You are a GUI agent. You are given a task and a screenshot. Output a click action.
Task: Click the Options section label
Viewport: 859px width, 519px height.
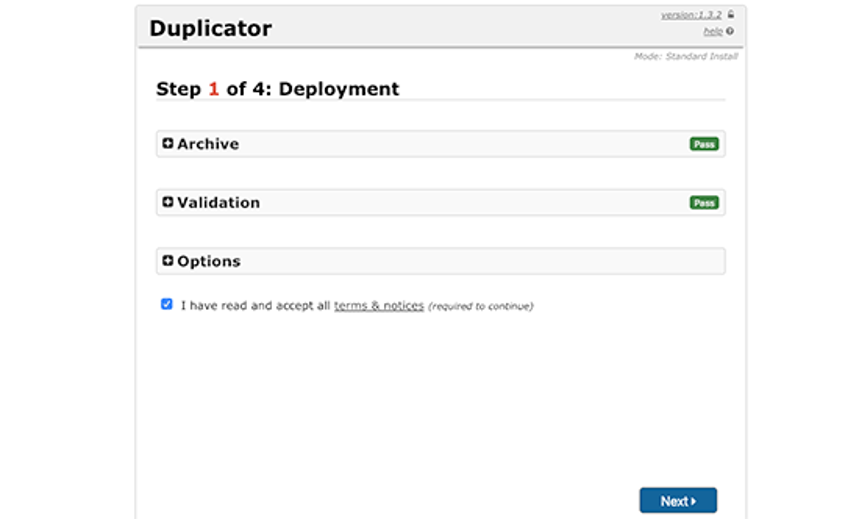(209, 261)
